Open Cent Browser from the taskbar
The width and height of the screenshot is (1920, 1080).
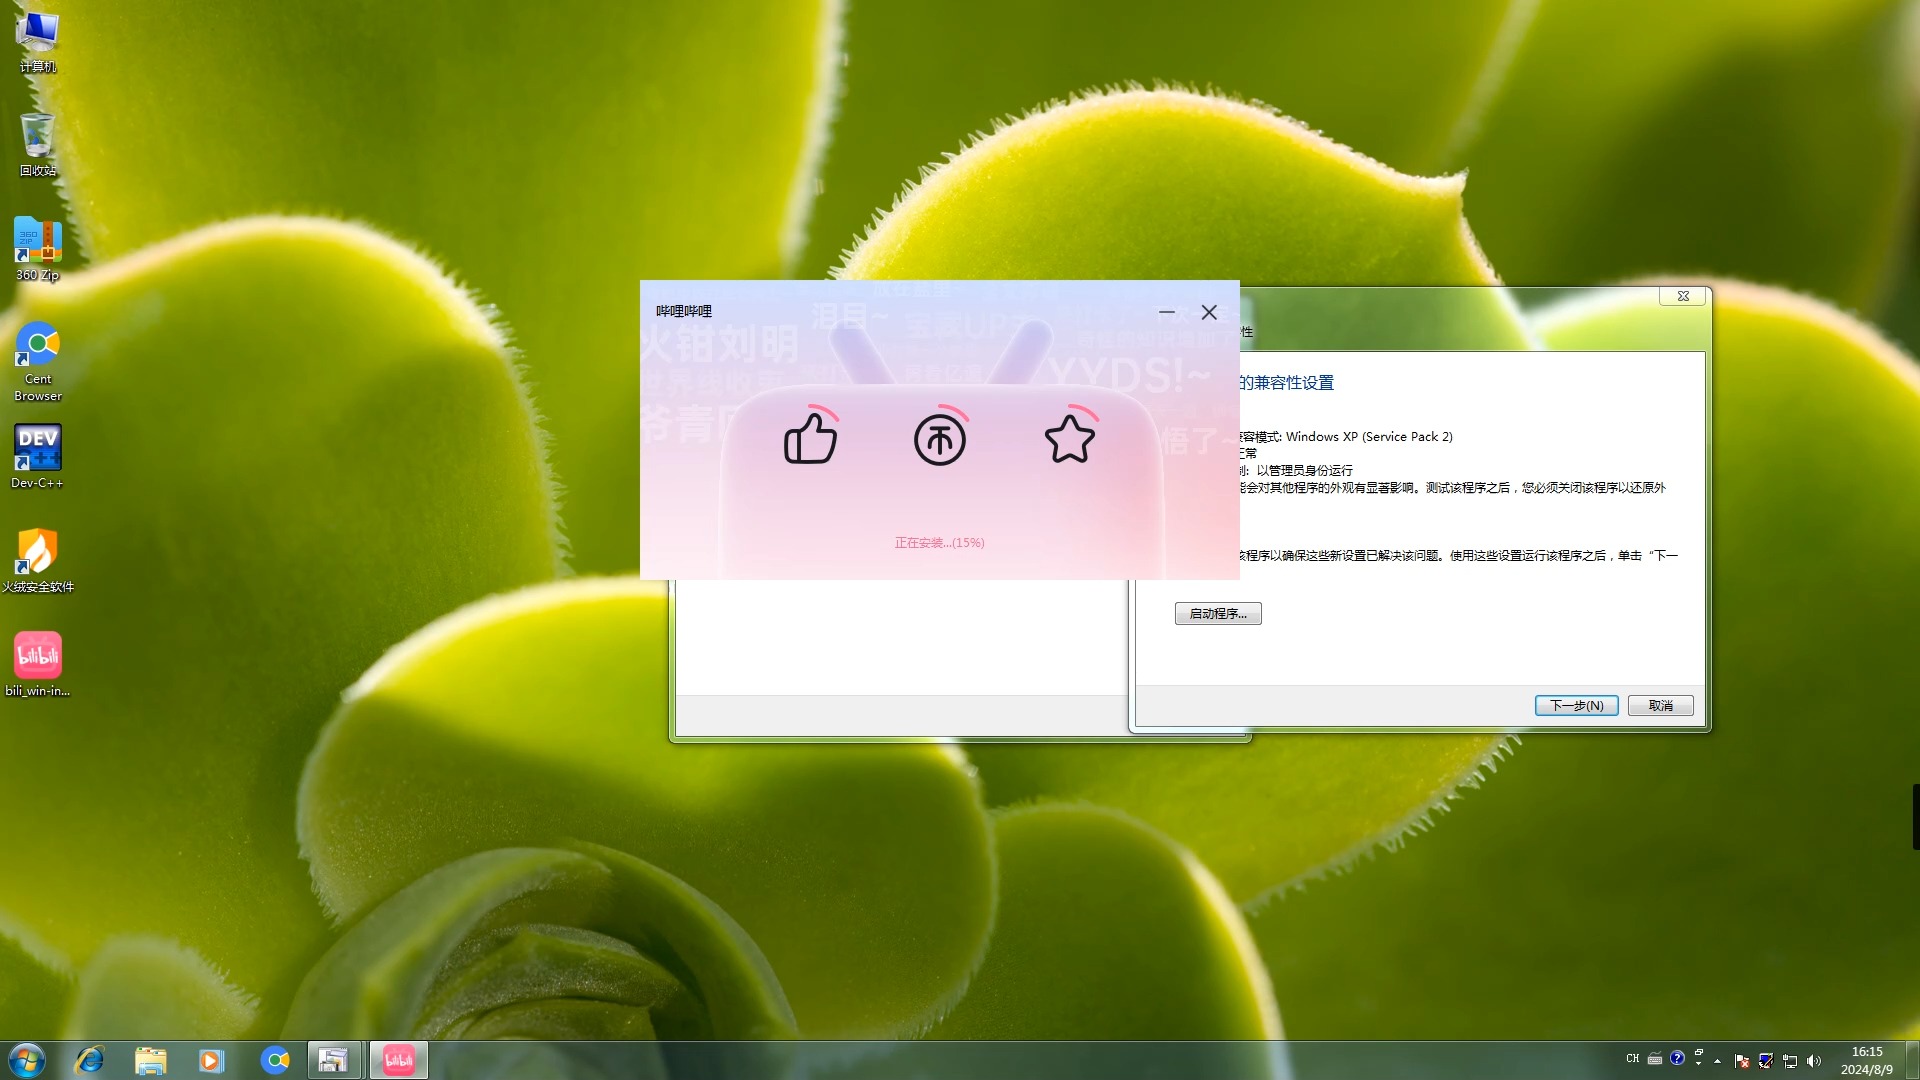click(x=274, y=1060)
